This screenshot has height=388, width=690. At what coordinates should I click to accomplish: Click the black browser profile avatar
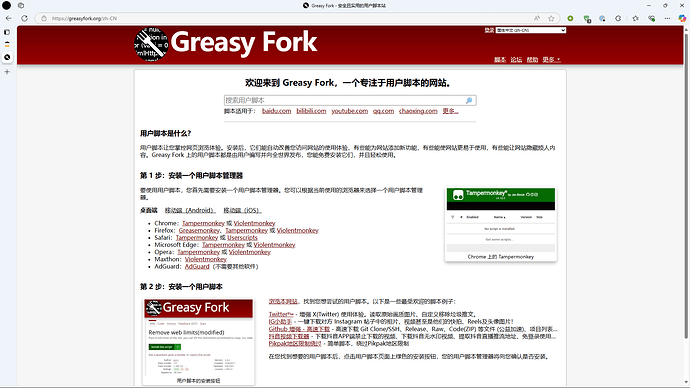tap(7, 6)
